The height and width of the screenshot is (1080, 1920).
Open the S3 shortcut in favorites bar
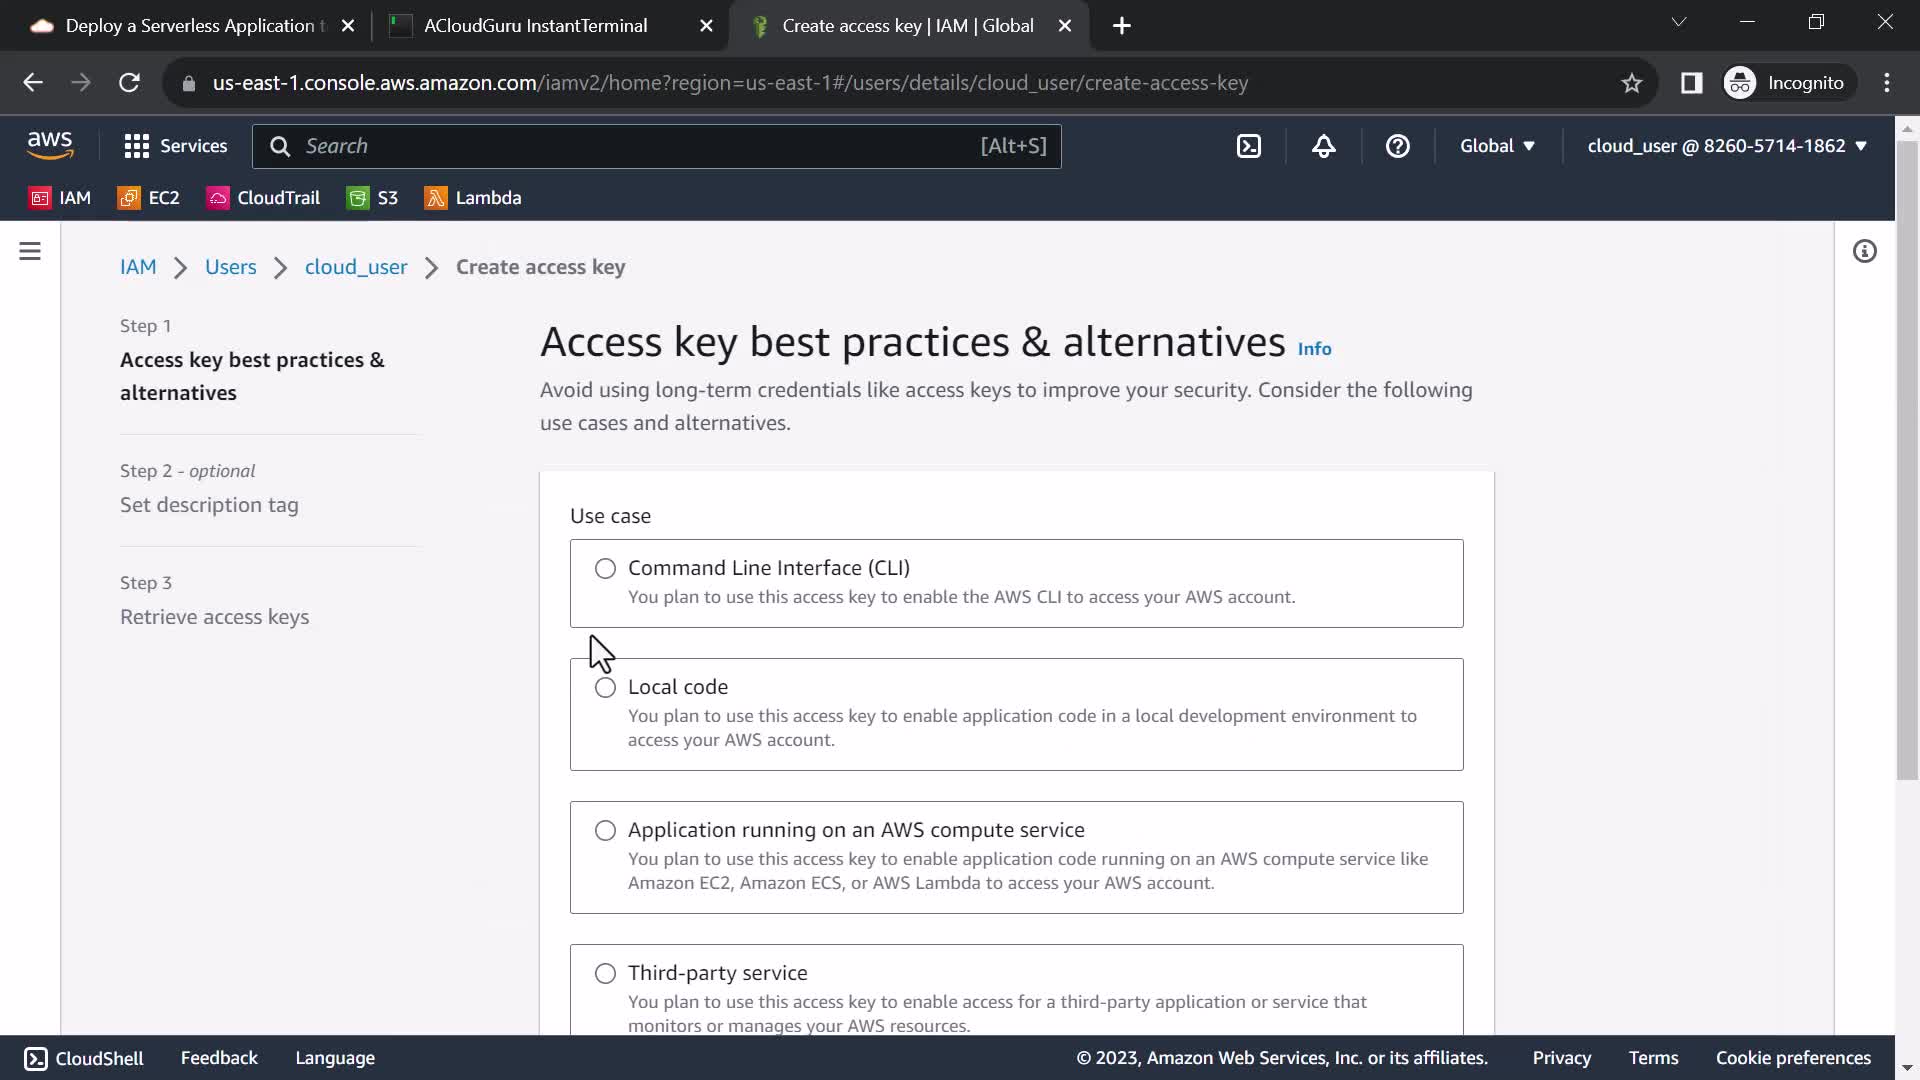[x=373, y=198]
